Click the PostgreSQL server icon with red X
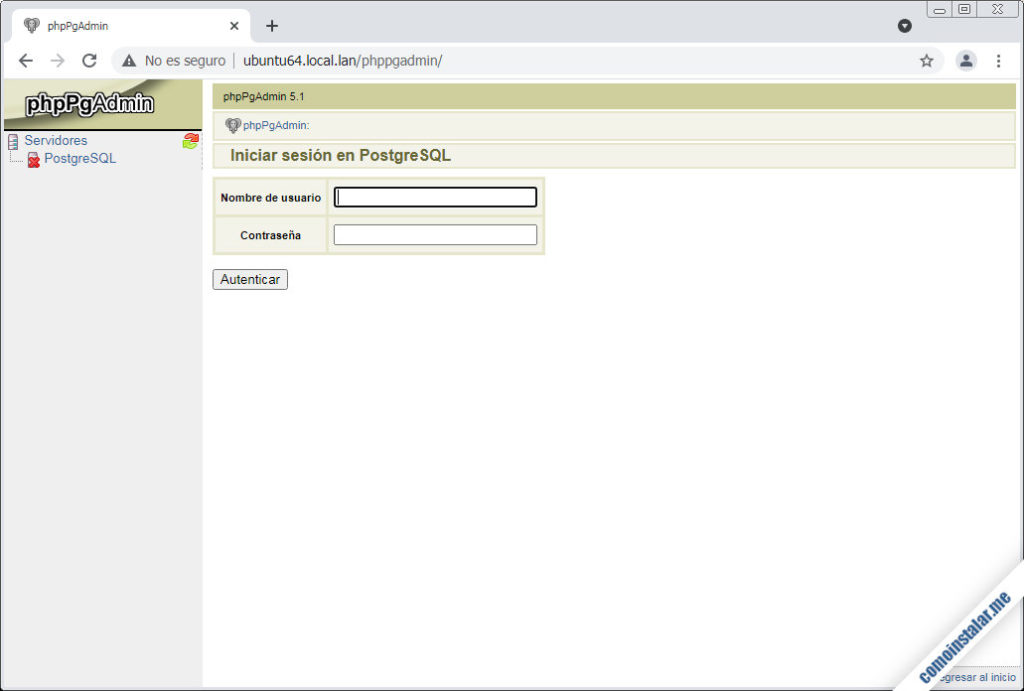Image resolution: width=1024 pixels, height=691 pixels. click(33, 159)
